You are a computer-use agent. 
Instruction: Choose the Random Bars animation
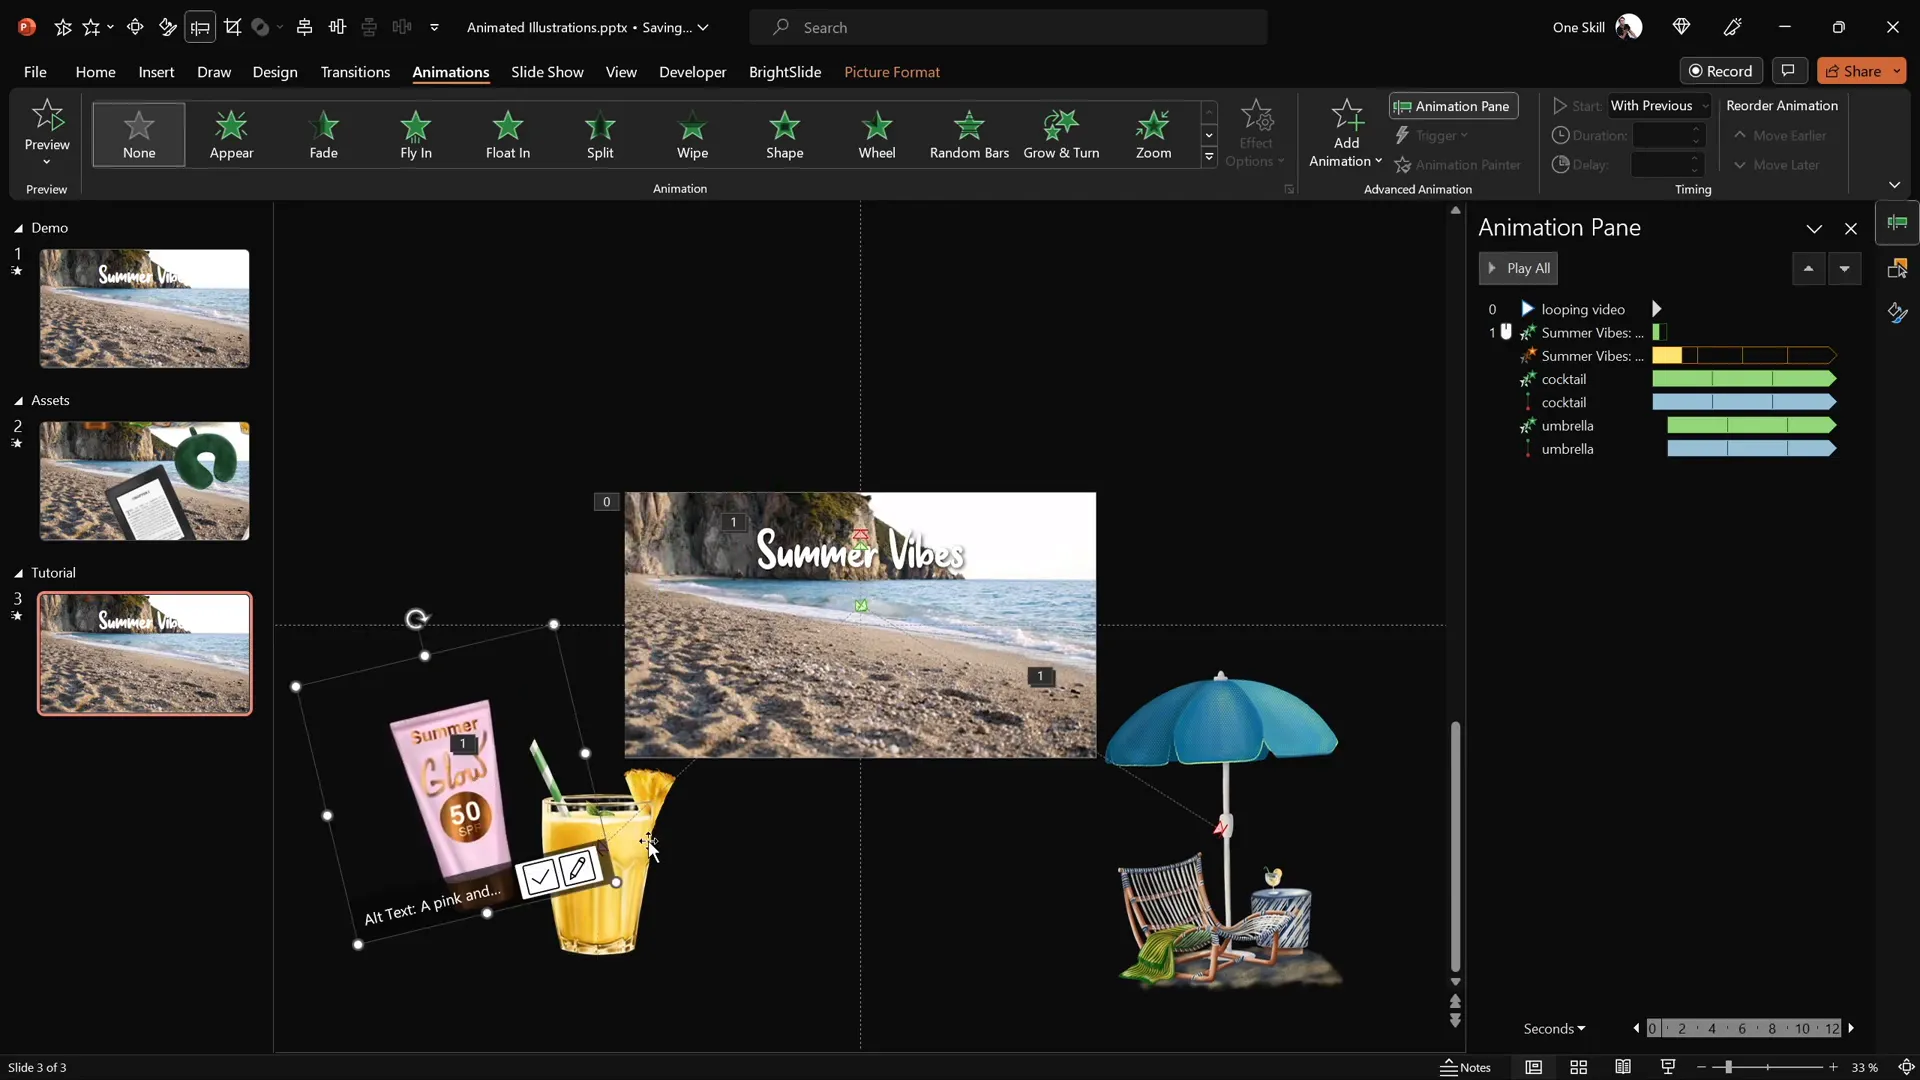point(969,135)
